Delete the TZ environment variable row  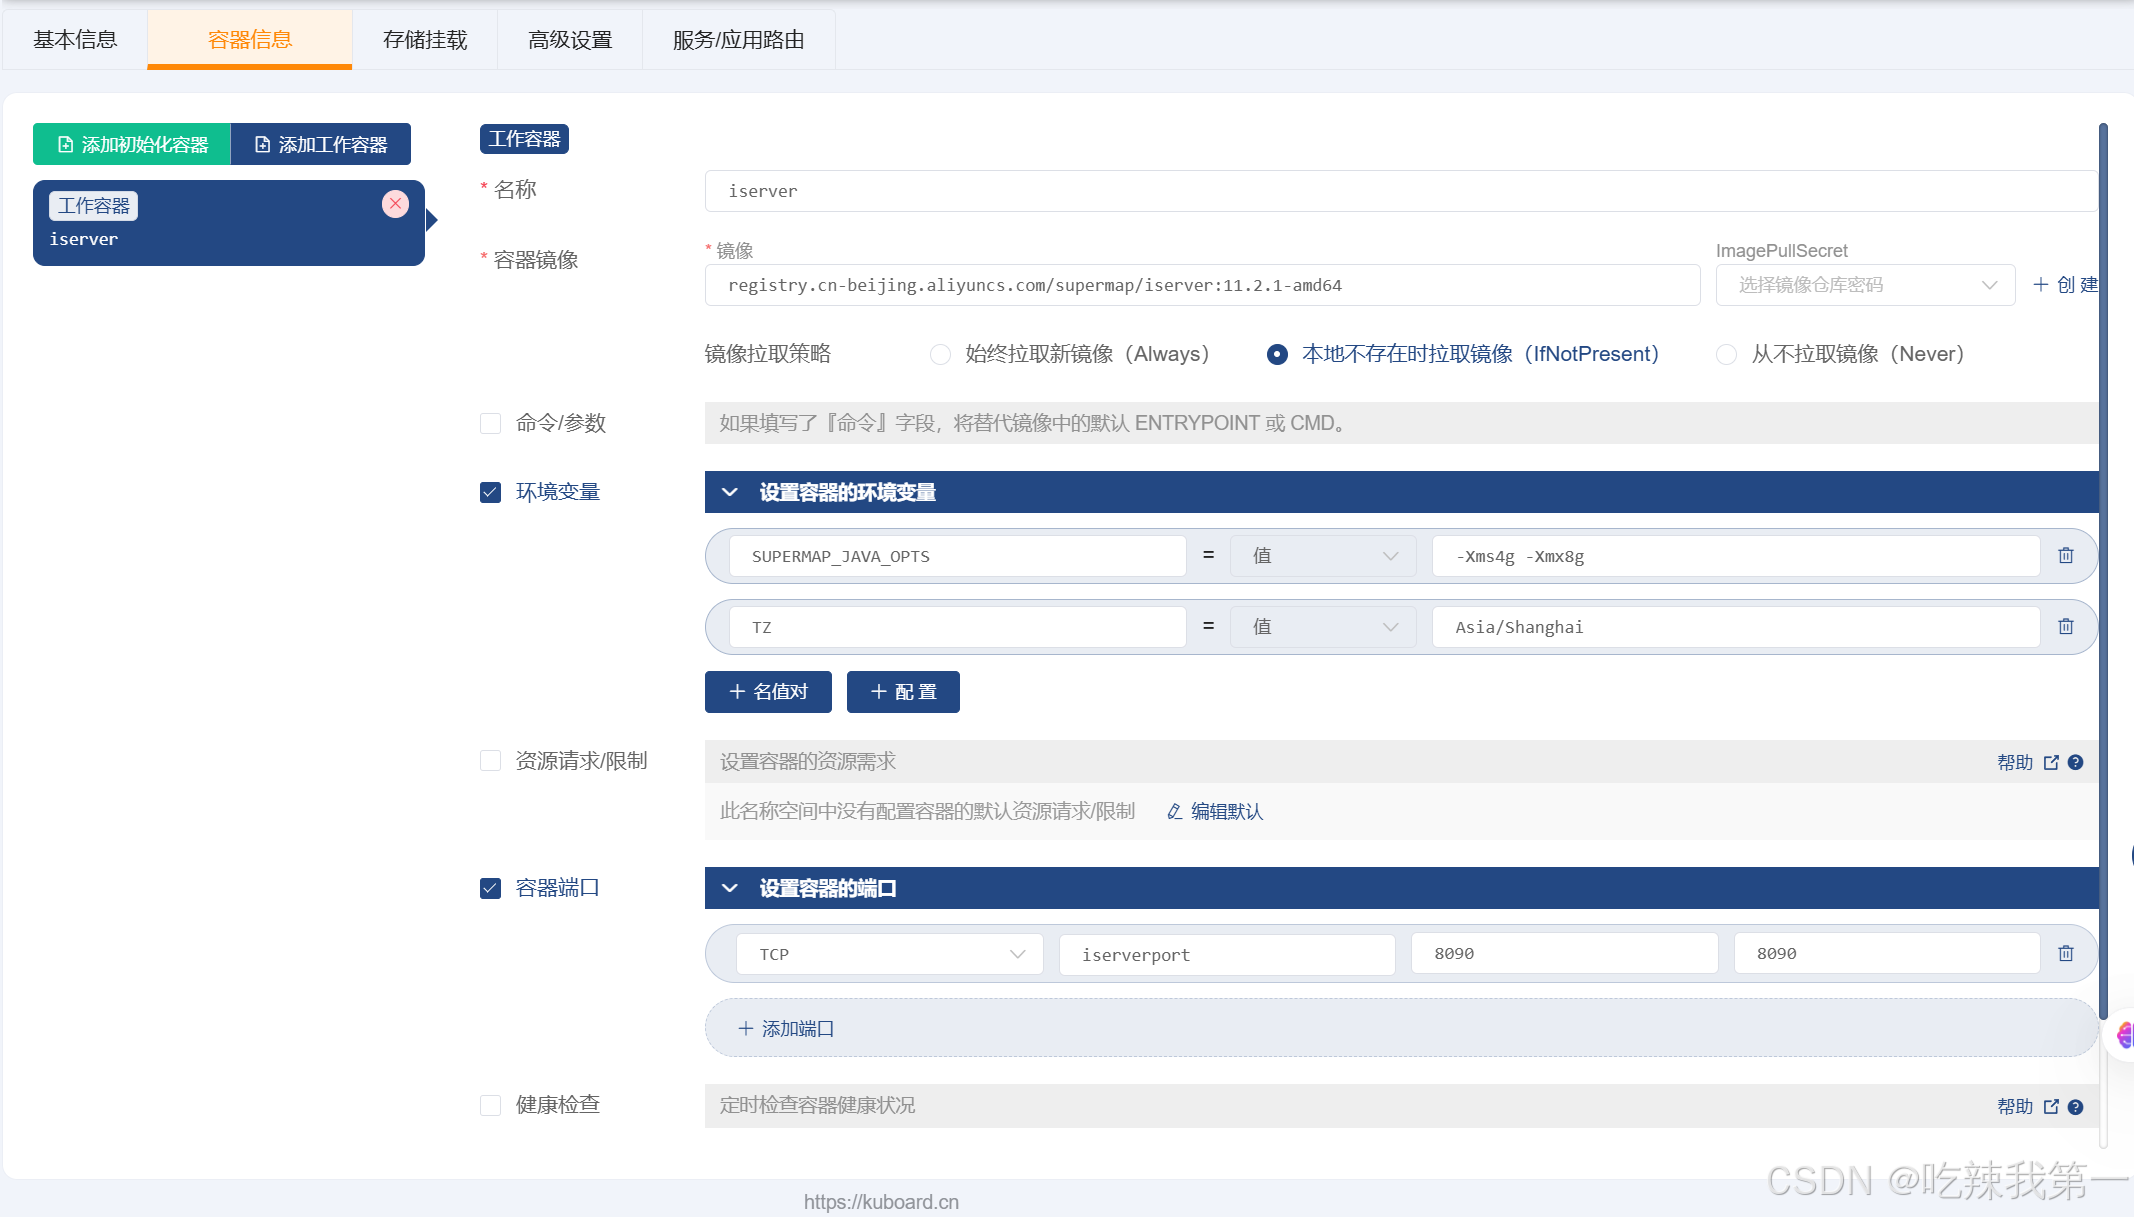coord(2065,626)
